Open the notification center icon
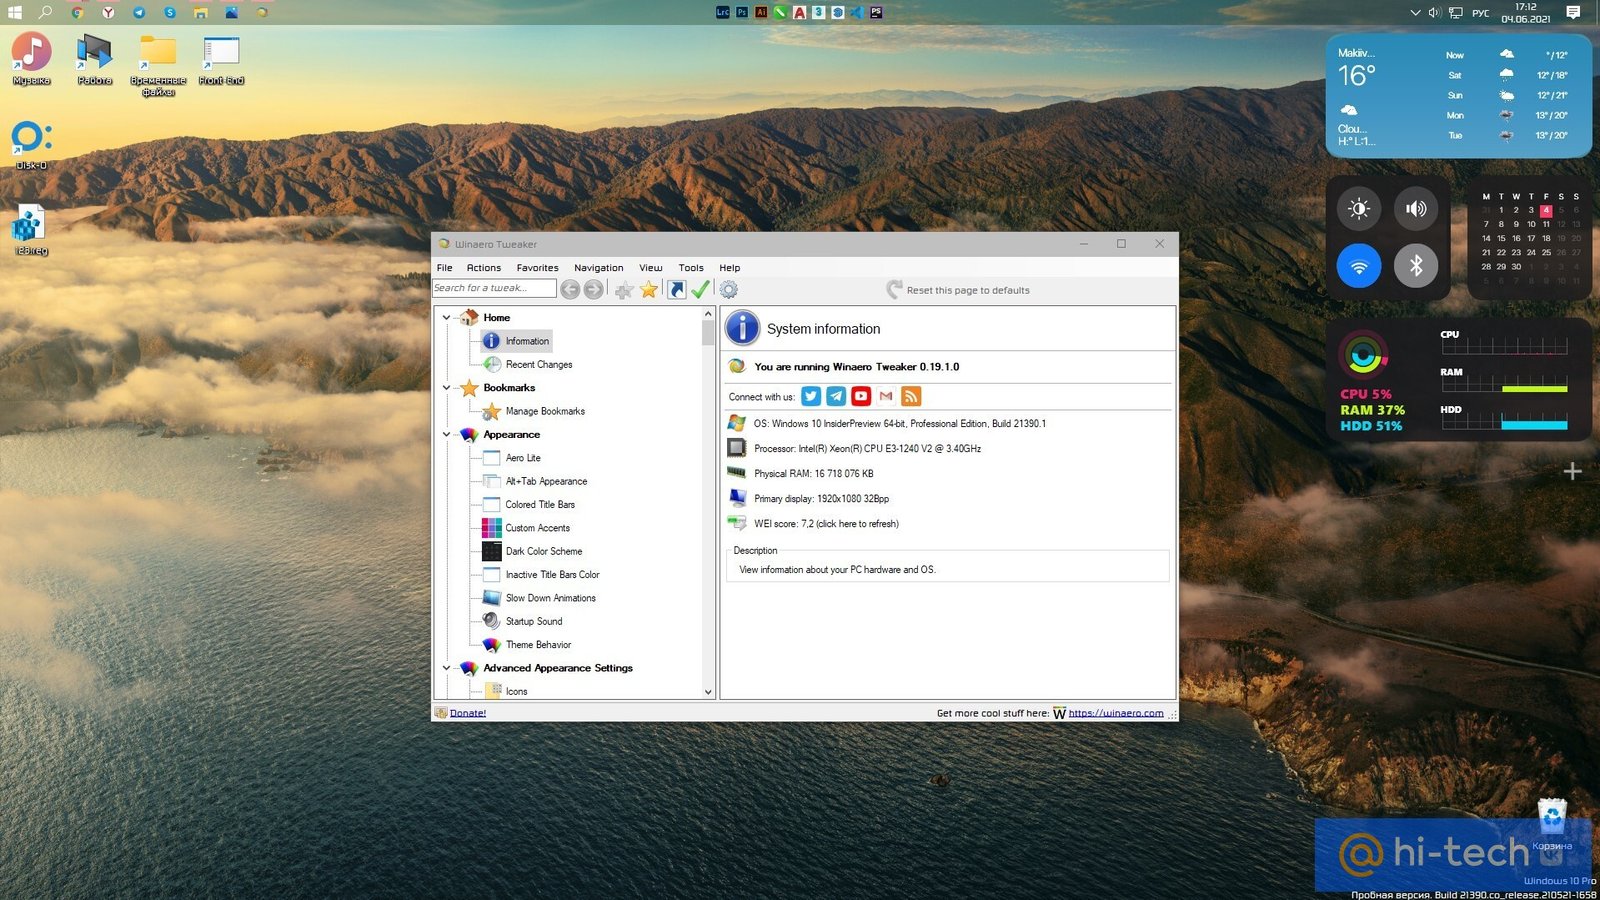Image resolution: width=1600 pixels, height=900 pixels. [1573, 12]
